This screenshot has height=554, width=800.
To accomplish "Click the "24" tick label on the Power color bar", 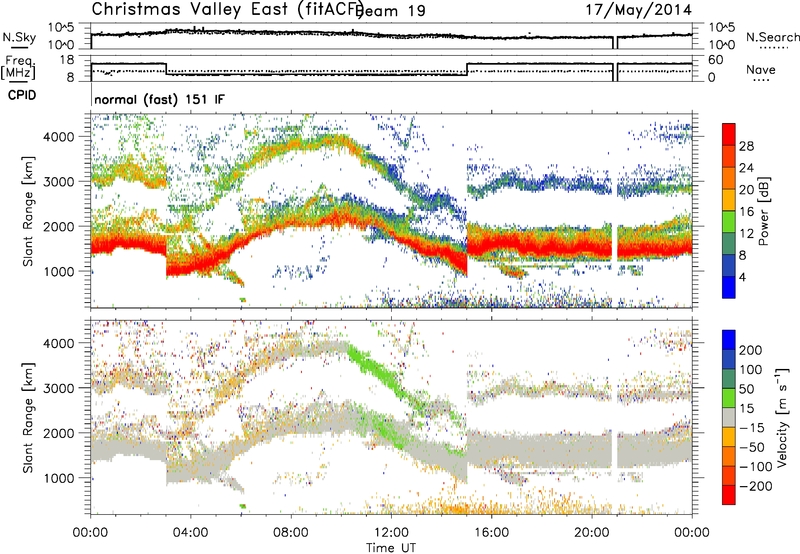I will (x=746, y=168).
